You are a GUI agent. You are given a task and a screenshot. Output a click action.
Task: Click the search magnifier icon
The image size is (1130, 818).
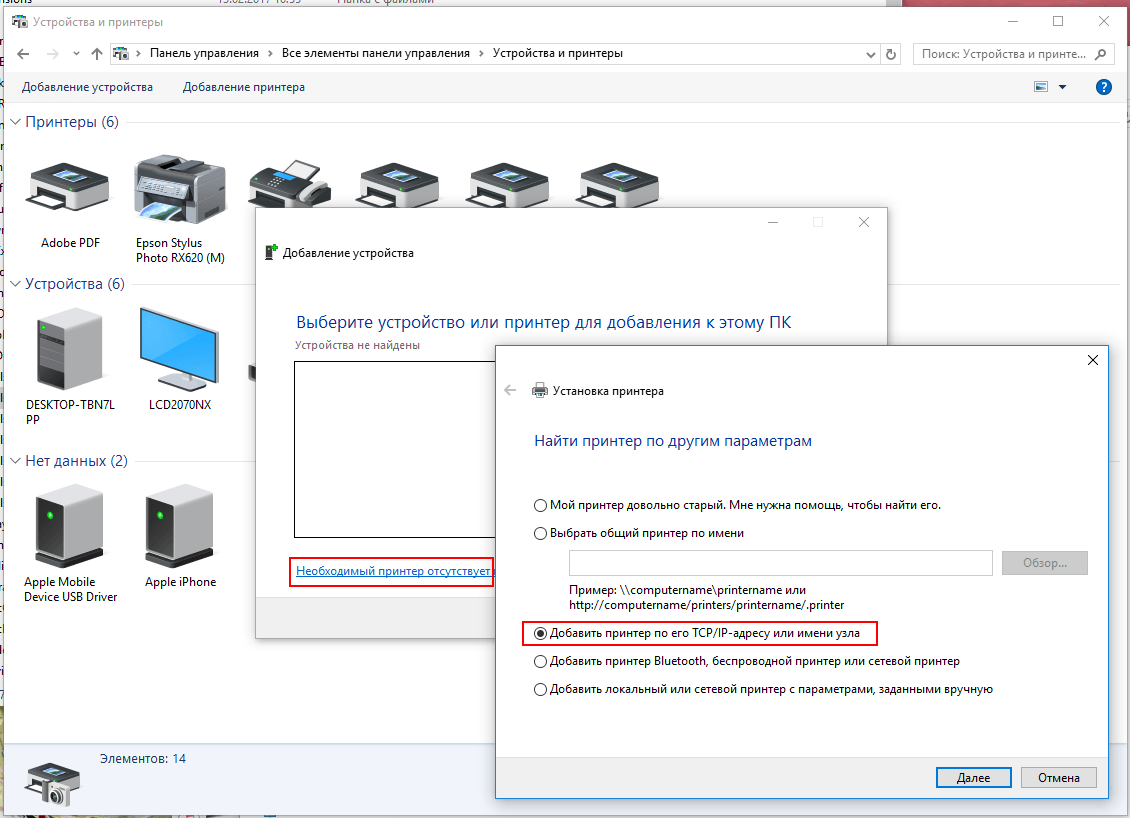coord(1100,54)
